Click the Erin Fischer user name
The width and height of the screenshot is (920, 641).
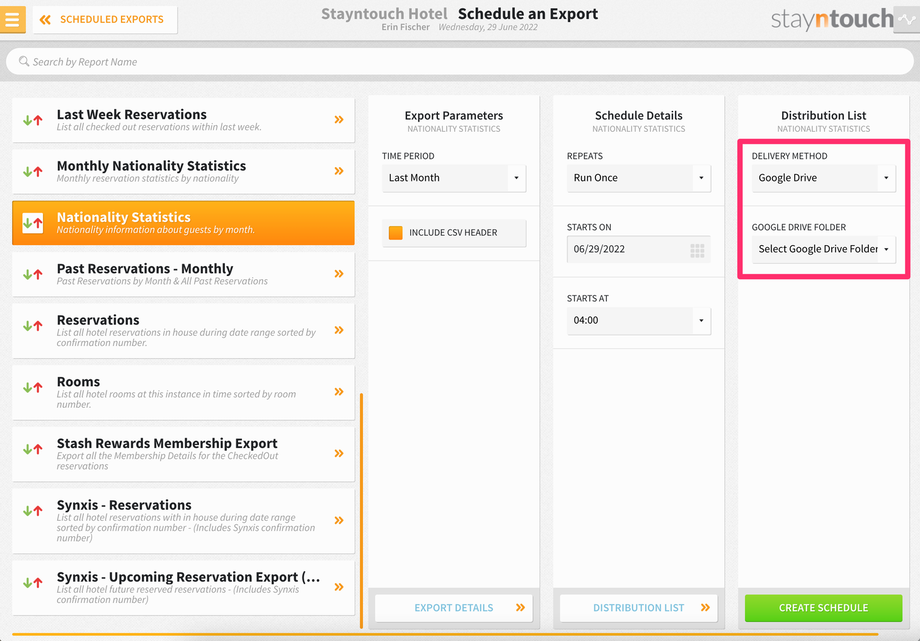[405, 27]
